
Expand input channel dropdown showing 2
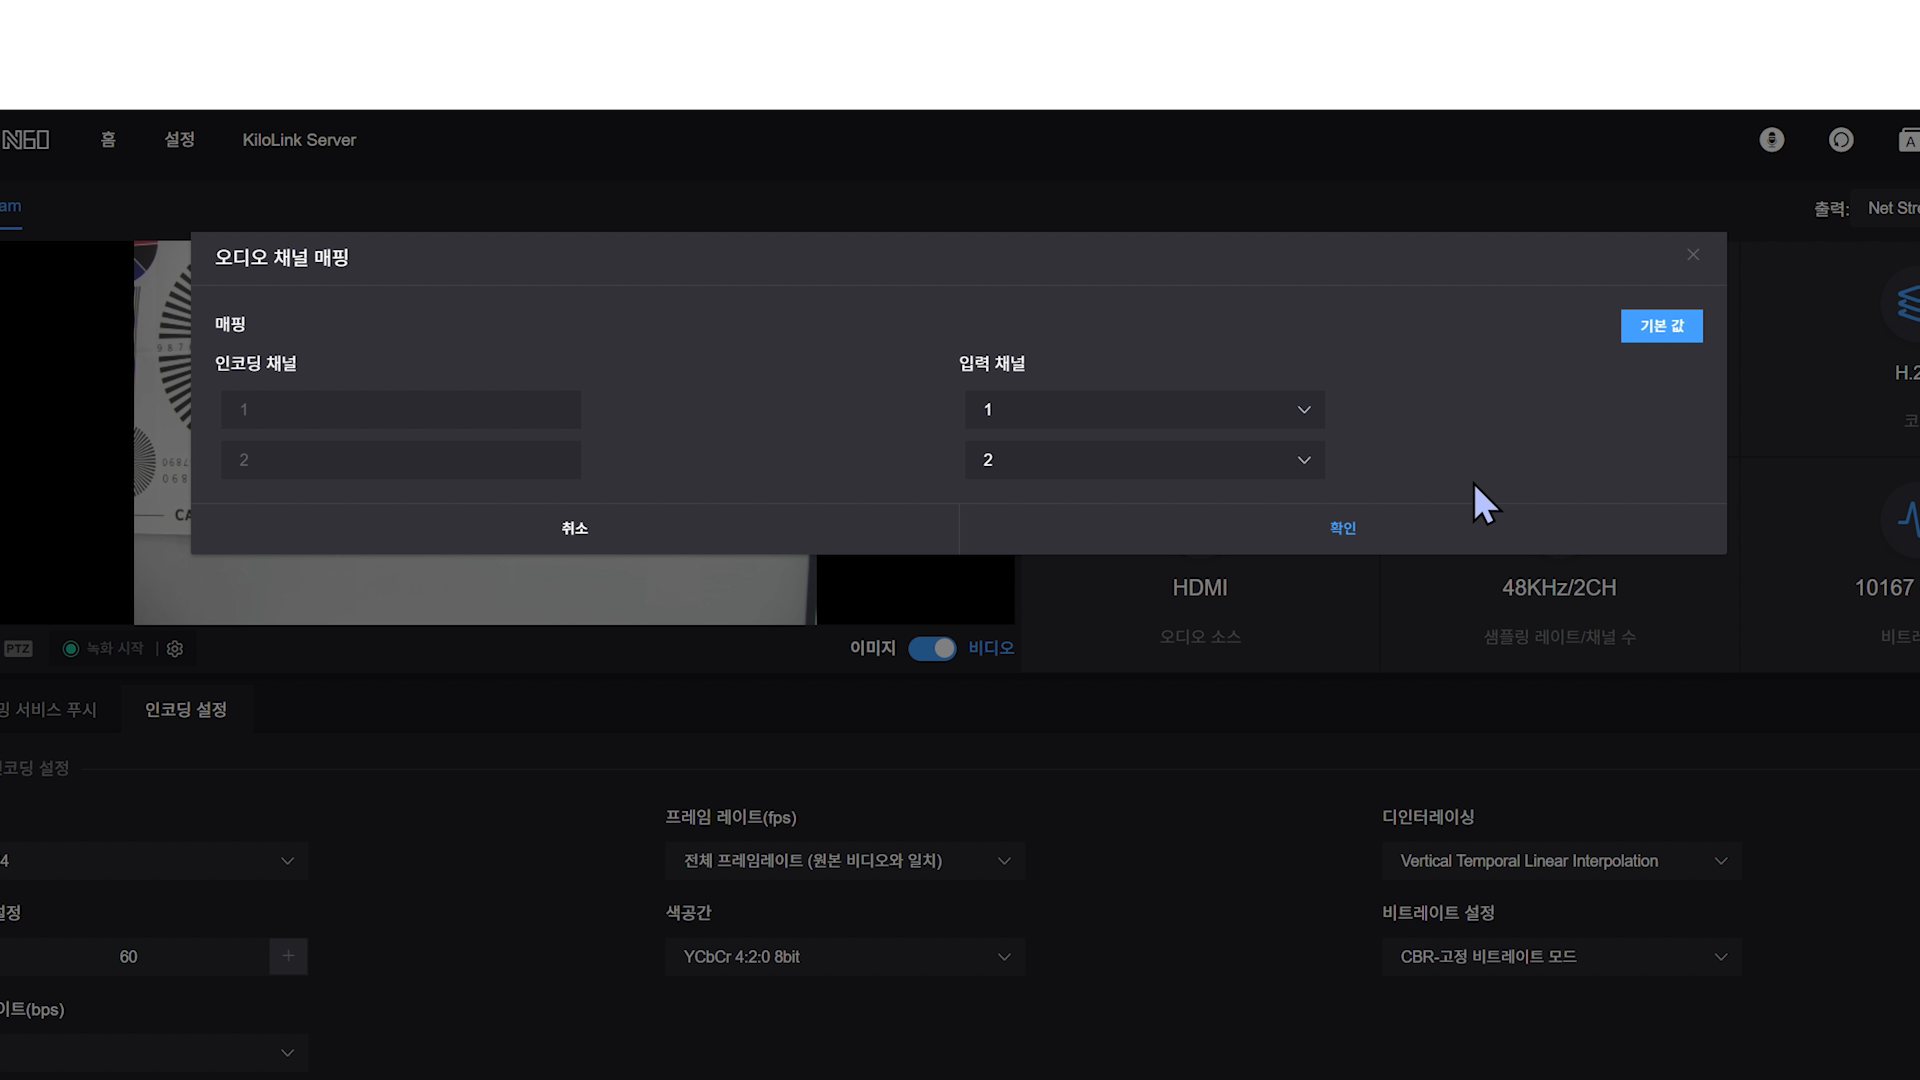(x=1144, y=460)
